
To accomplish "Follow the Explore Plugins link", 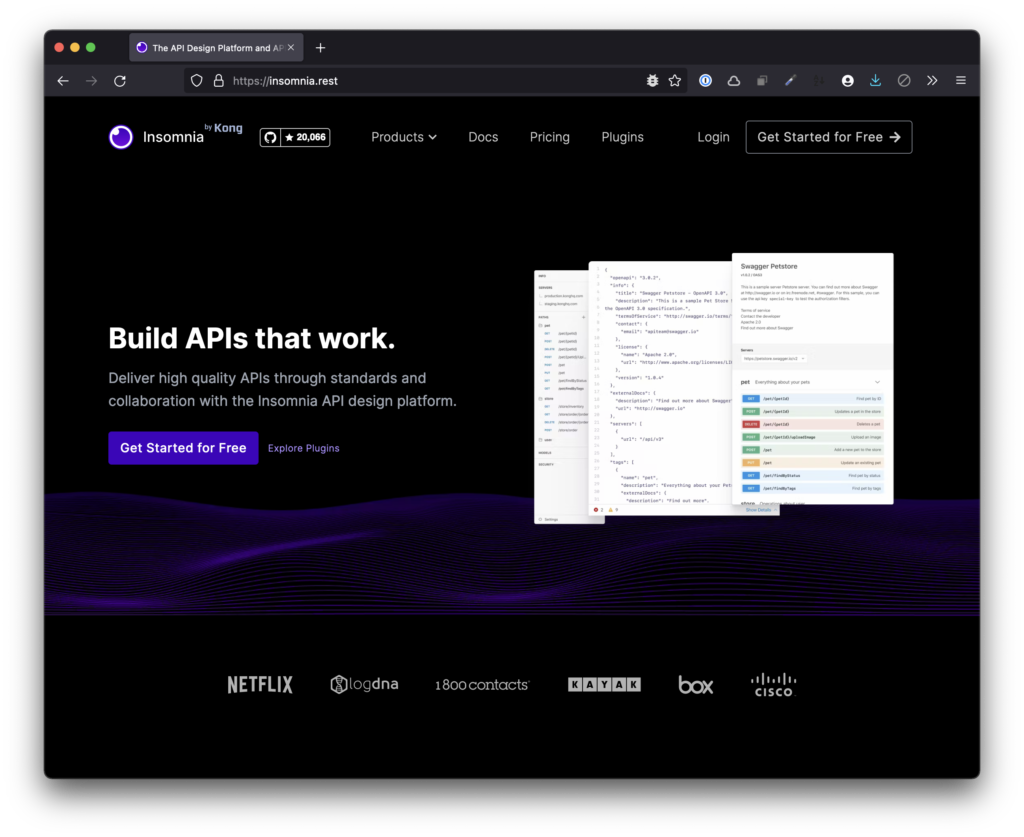I will 304,448.
